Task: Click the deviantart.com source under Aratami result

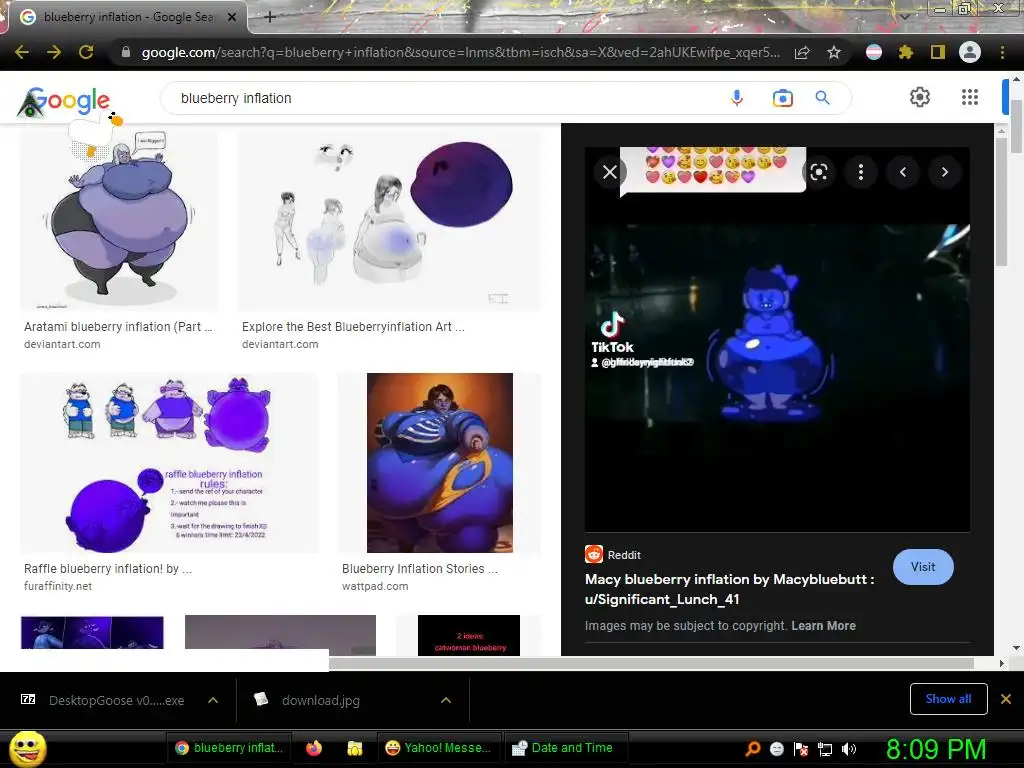Action: click(62, 344)
